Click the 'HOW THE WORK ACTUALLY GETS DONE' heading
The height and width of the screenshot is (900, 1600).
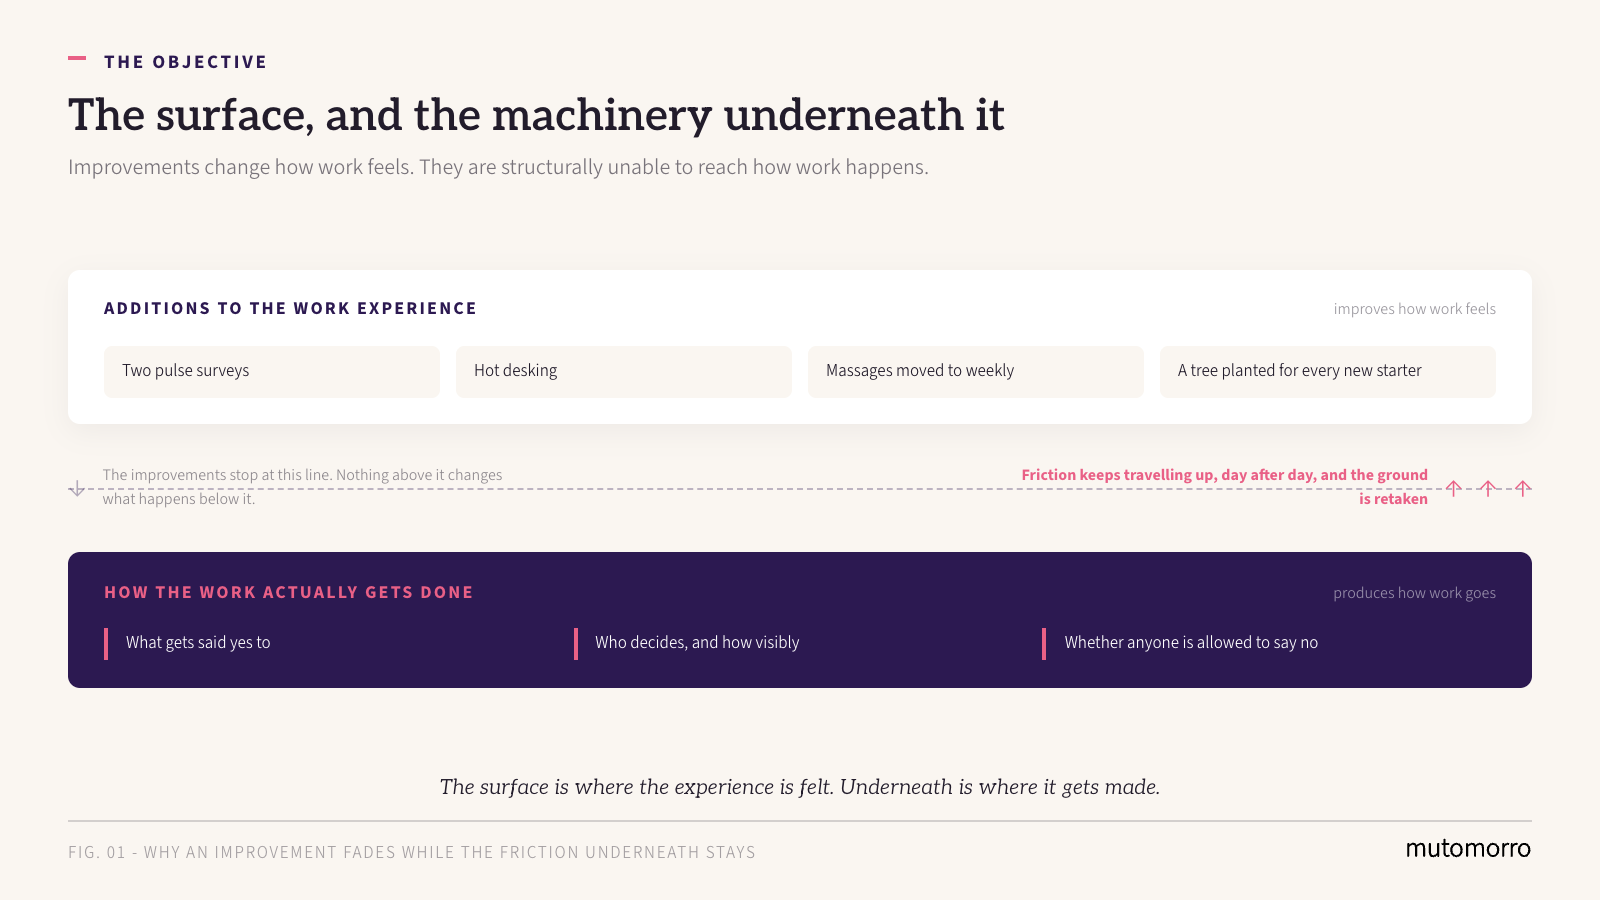coord(289,592)
